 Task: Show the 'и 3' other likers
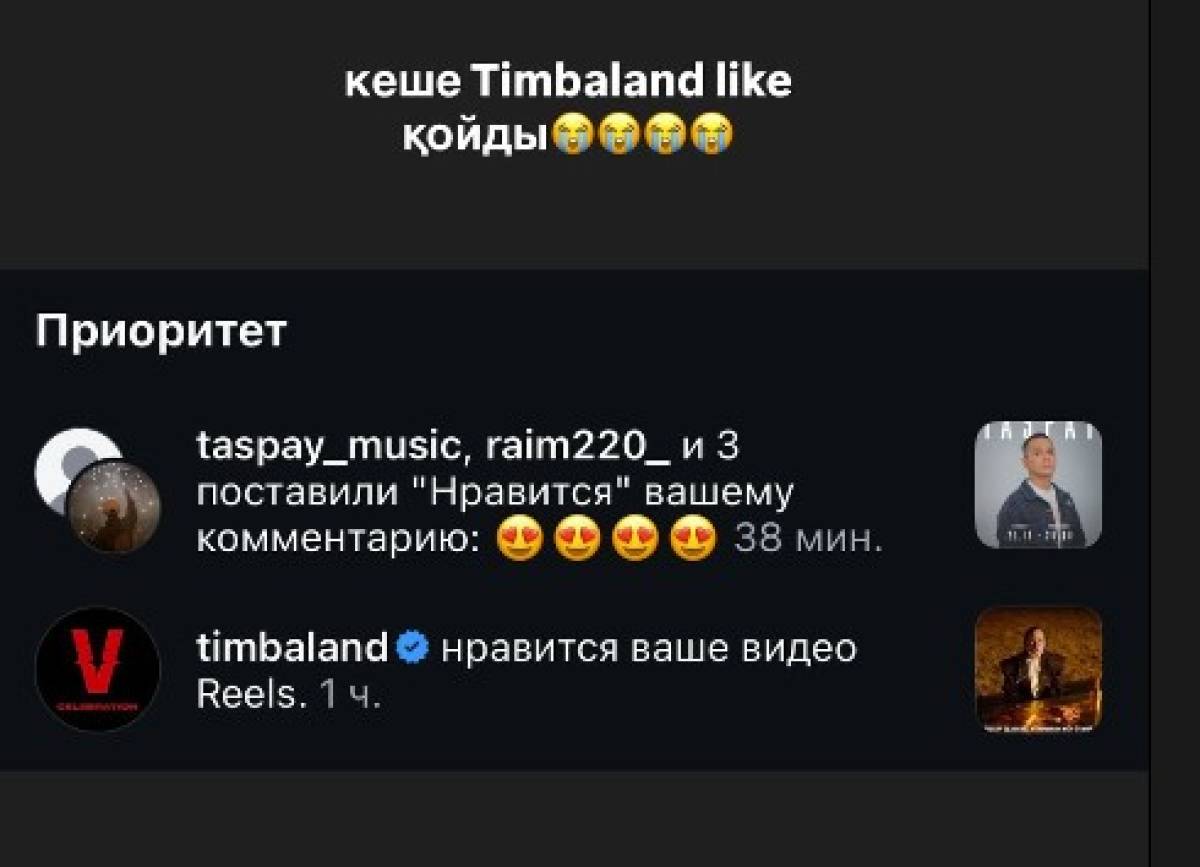[x=709, y=446]
